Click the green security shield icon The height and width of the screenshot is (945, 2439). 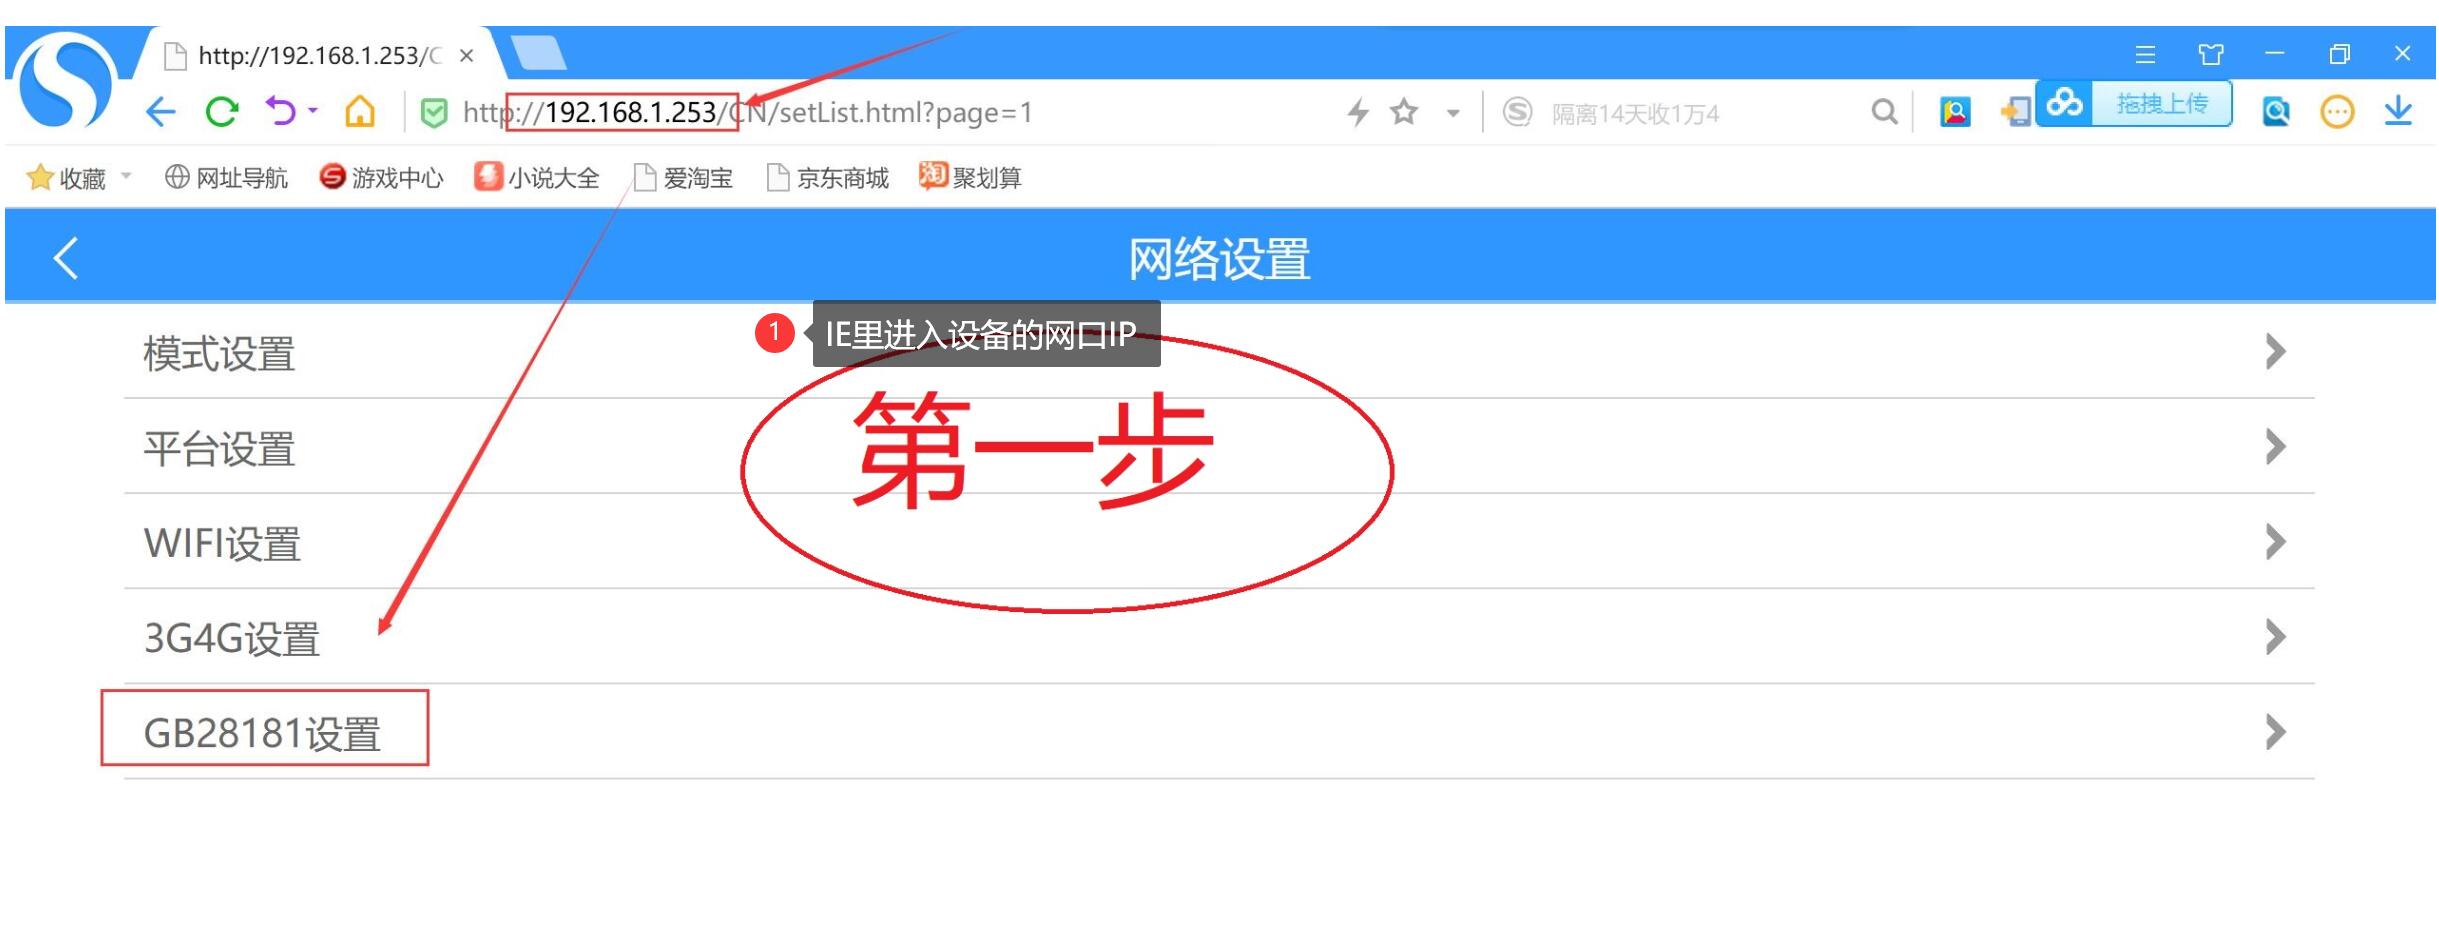click(x=434, y=111)
